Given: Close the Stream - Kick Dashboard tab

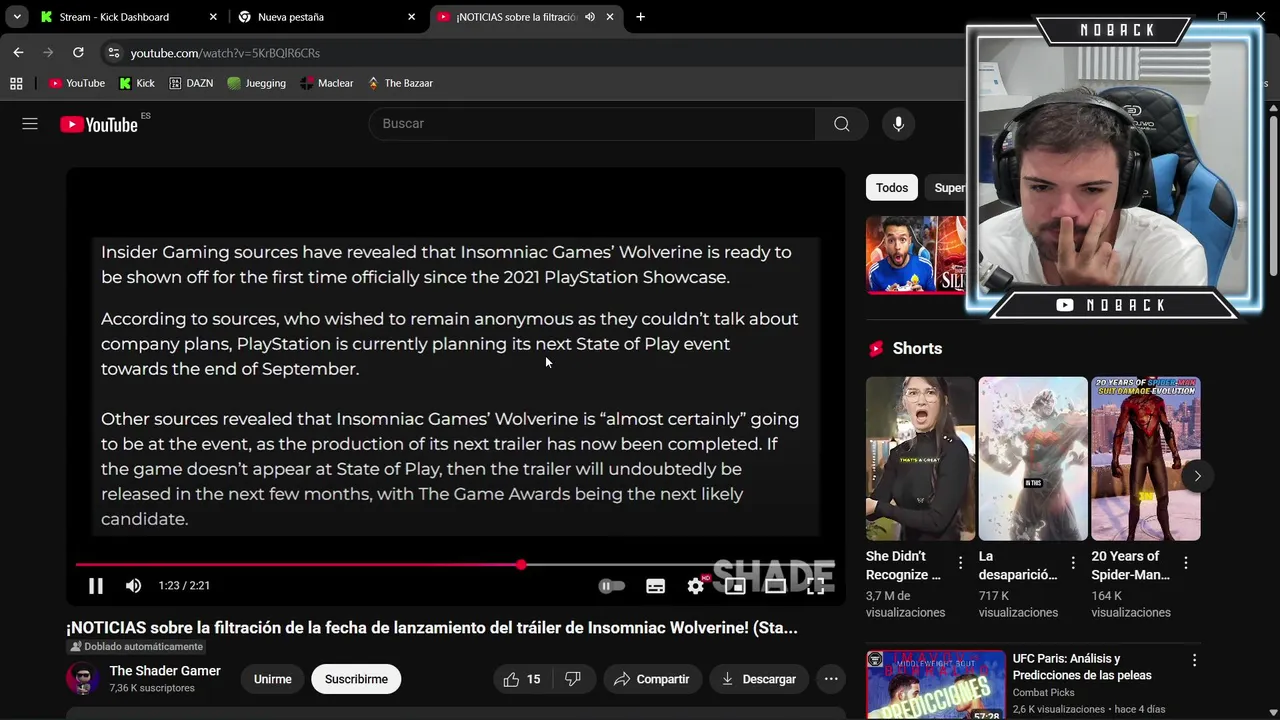Looking at the screenshot, I should pyautogui.click(x=213, y=17).
